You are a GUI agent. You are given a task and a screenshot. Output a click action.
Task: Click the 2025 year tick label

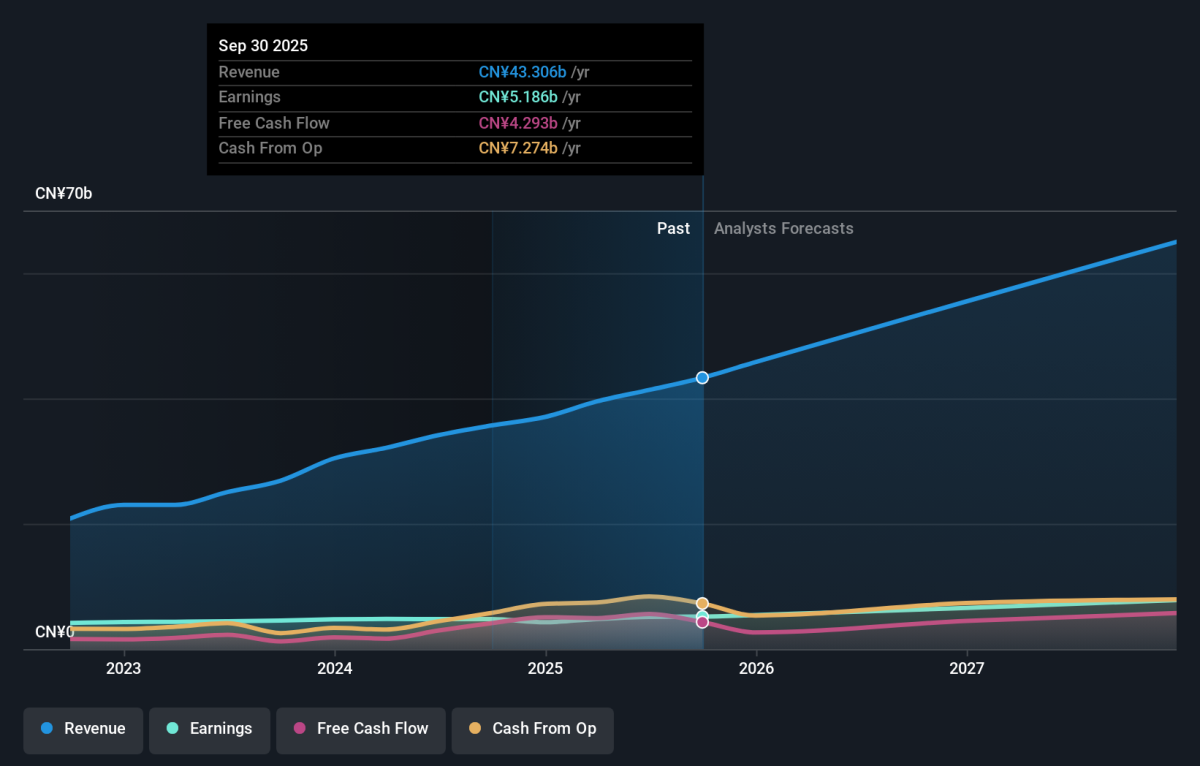click(x=545, y=667)
